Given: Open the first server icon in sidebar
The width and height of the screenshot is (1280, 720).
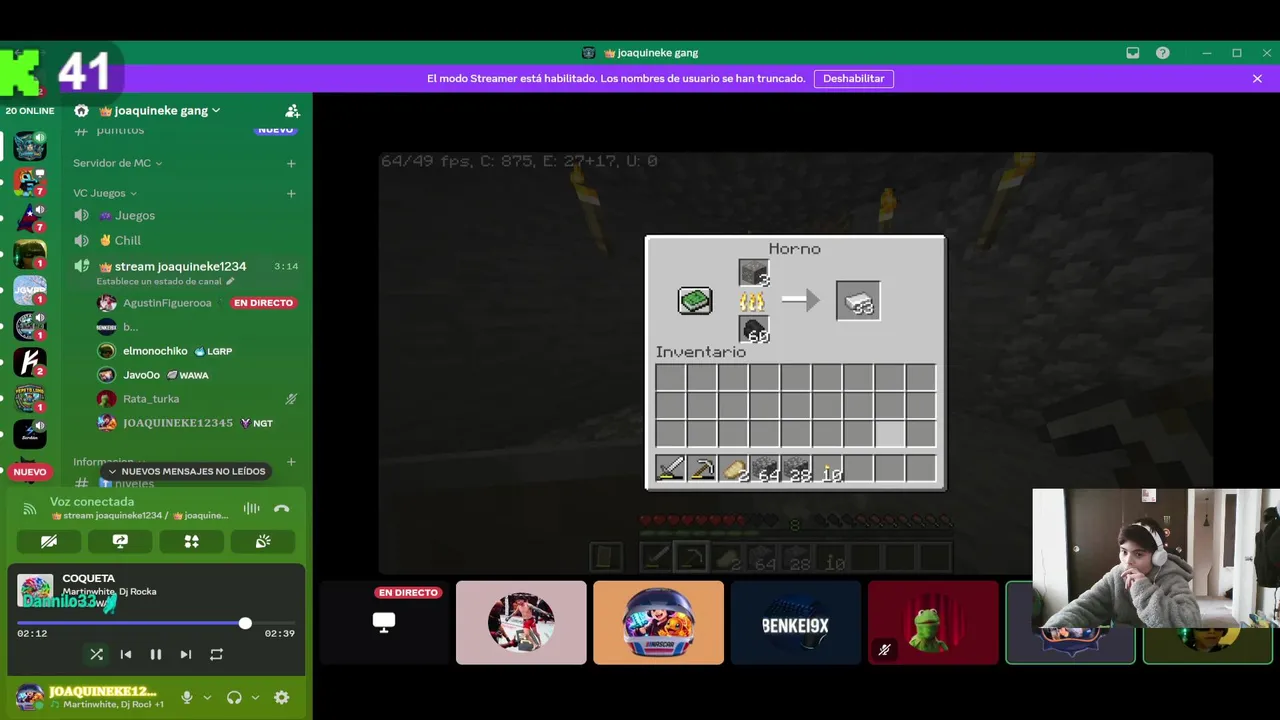Looking at the screenshot, I should pyautogui.click(x=29, y=147).
